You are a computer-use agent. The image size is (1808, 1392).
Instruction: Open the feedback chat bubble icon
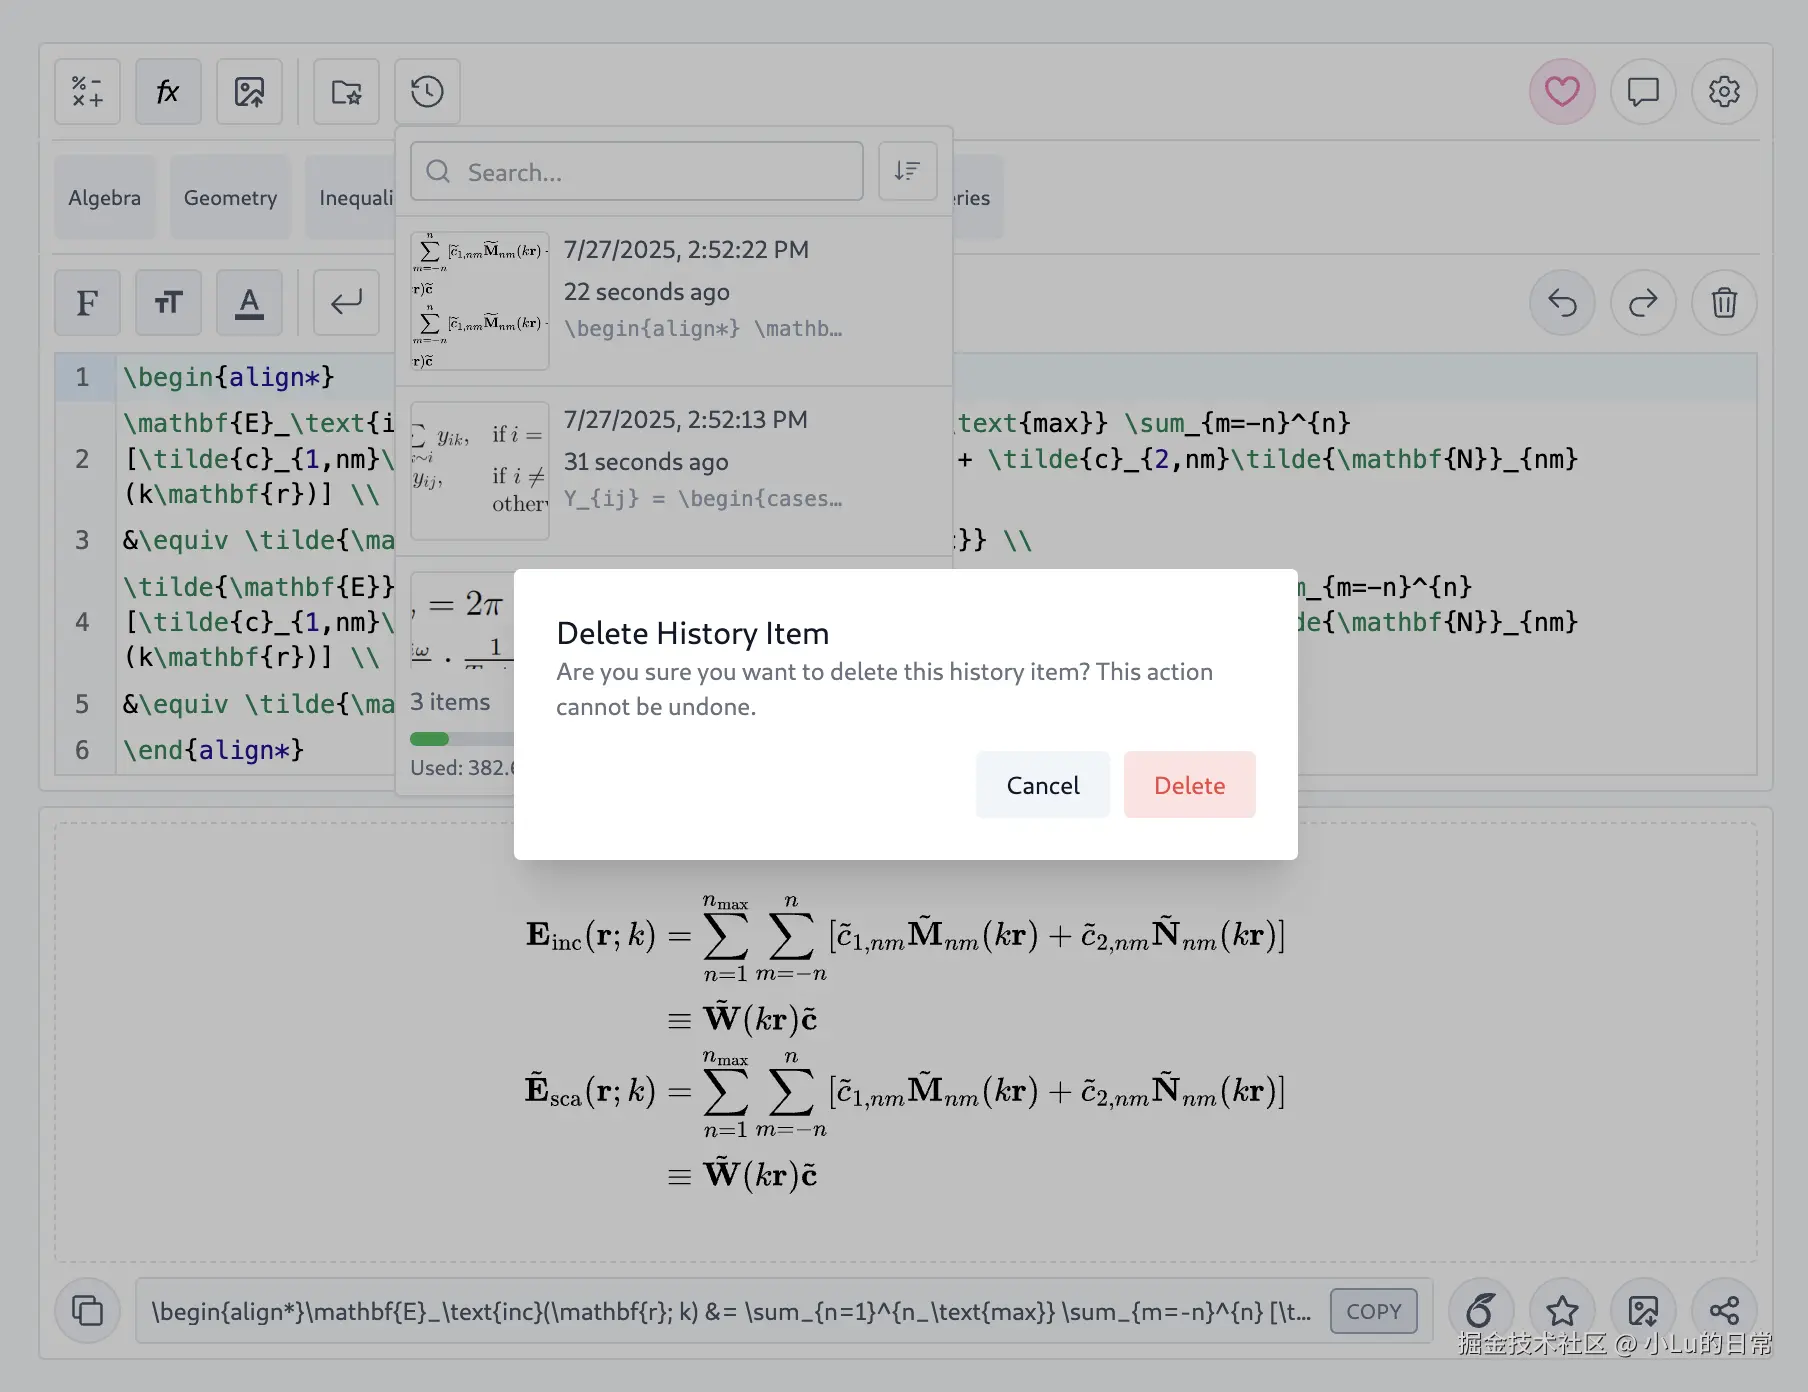coord(1642,92)
